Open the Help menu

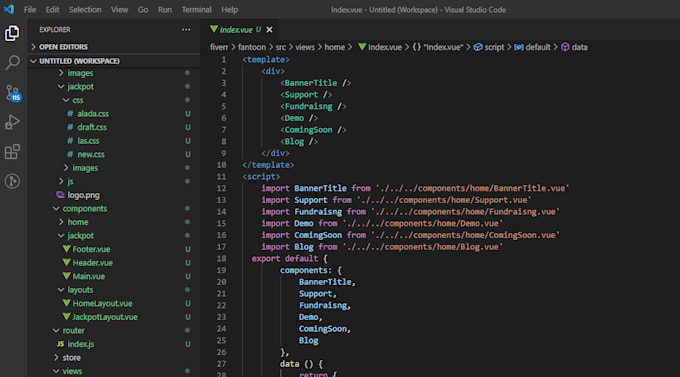click(x=229, y=10)
